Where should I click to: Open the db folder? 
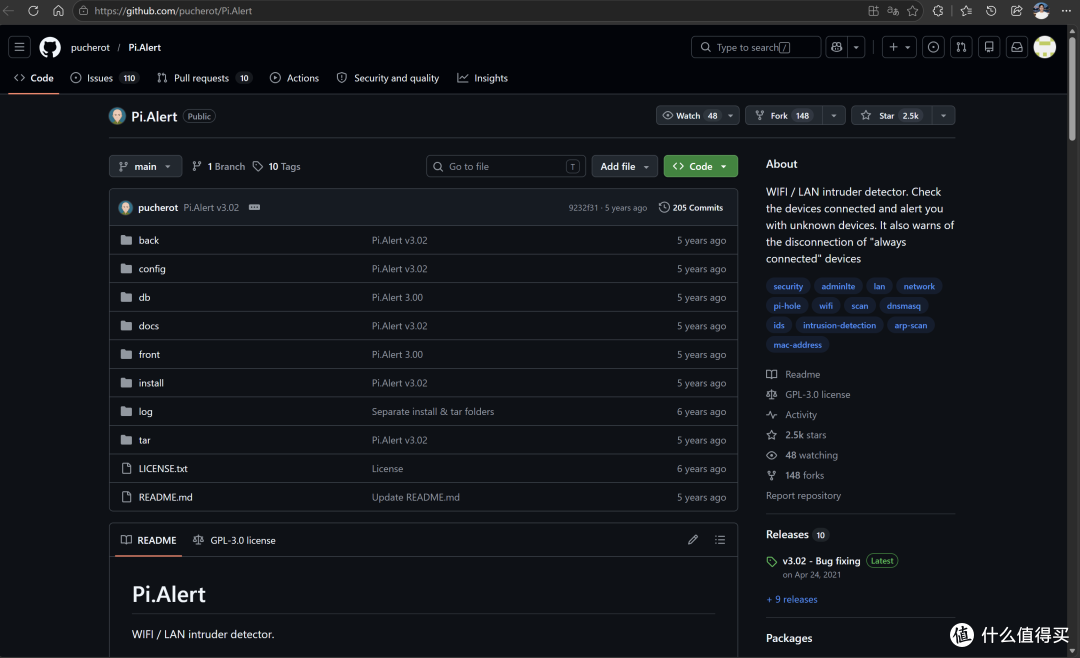[x=144, y=298]
